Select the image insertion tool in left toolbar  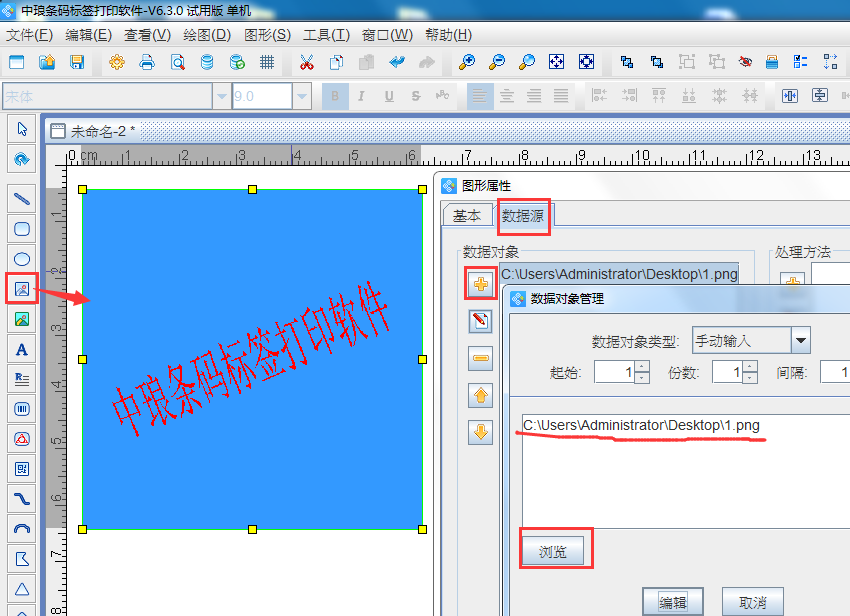click(x=22, y=289)
